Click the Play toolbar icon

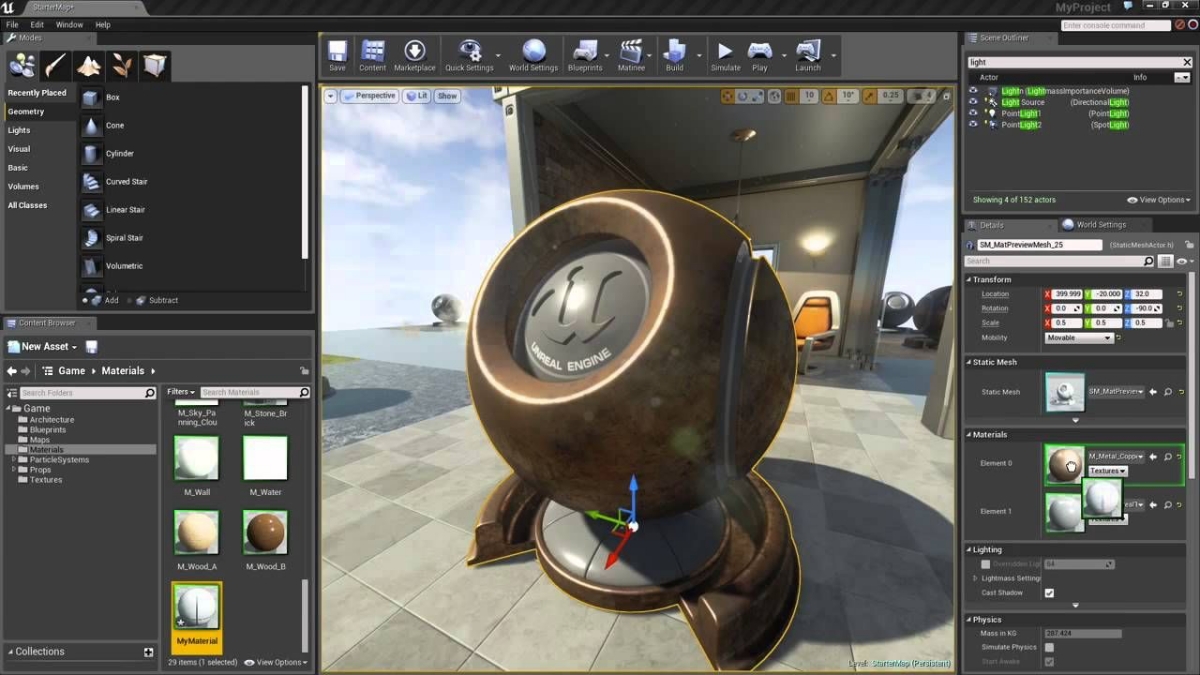[760, 51]
